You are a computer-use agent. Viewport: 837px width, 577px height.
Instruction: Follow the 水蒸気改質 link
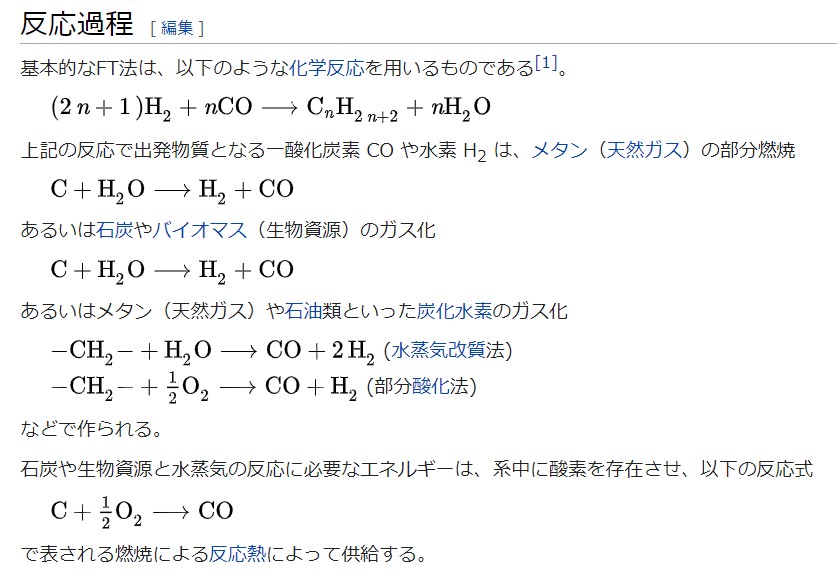click(439, 351)
